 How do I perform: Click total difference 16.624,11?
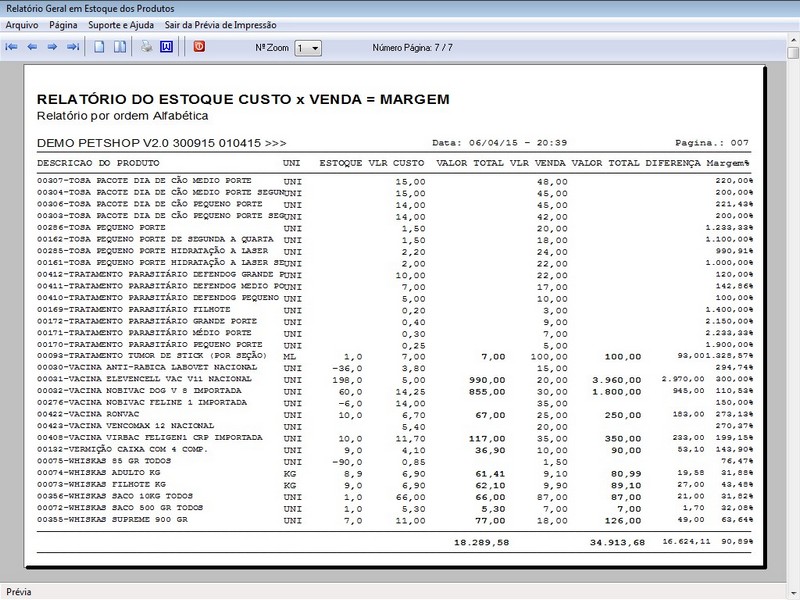[x=686, y=542]
